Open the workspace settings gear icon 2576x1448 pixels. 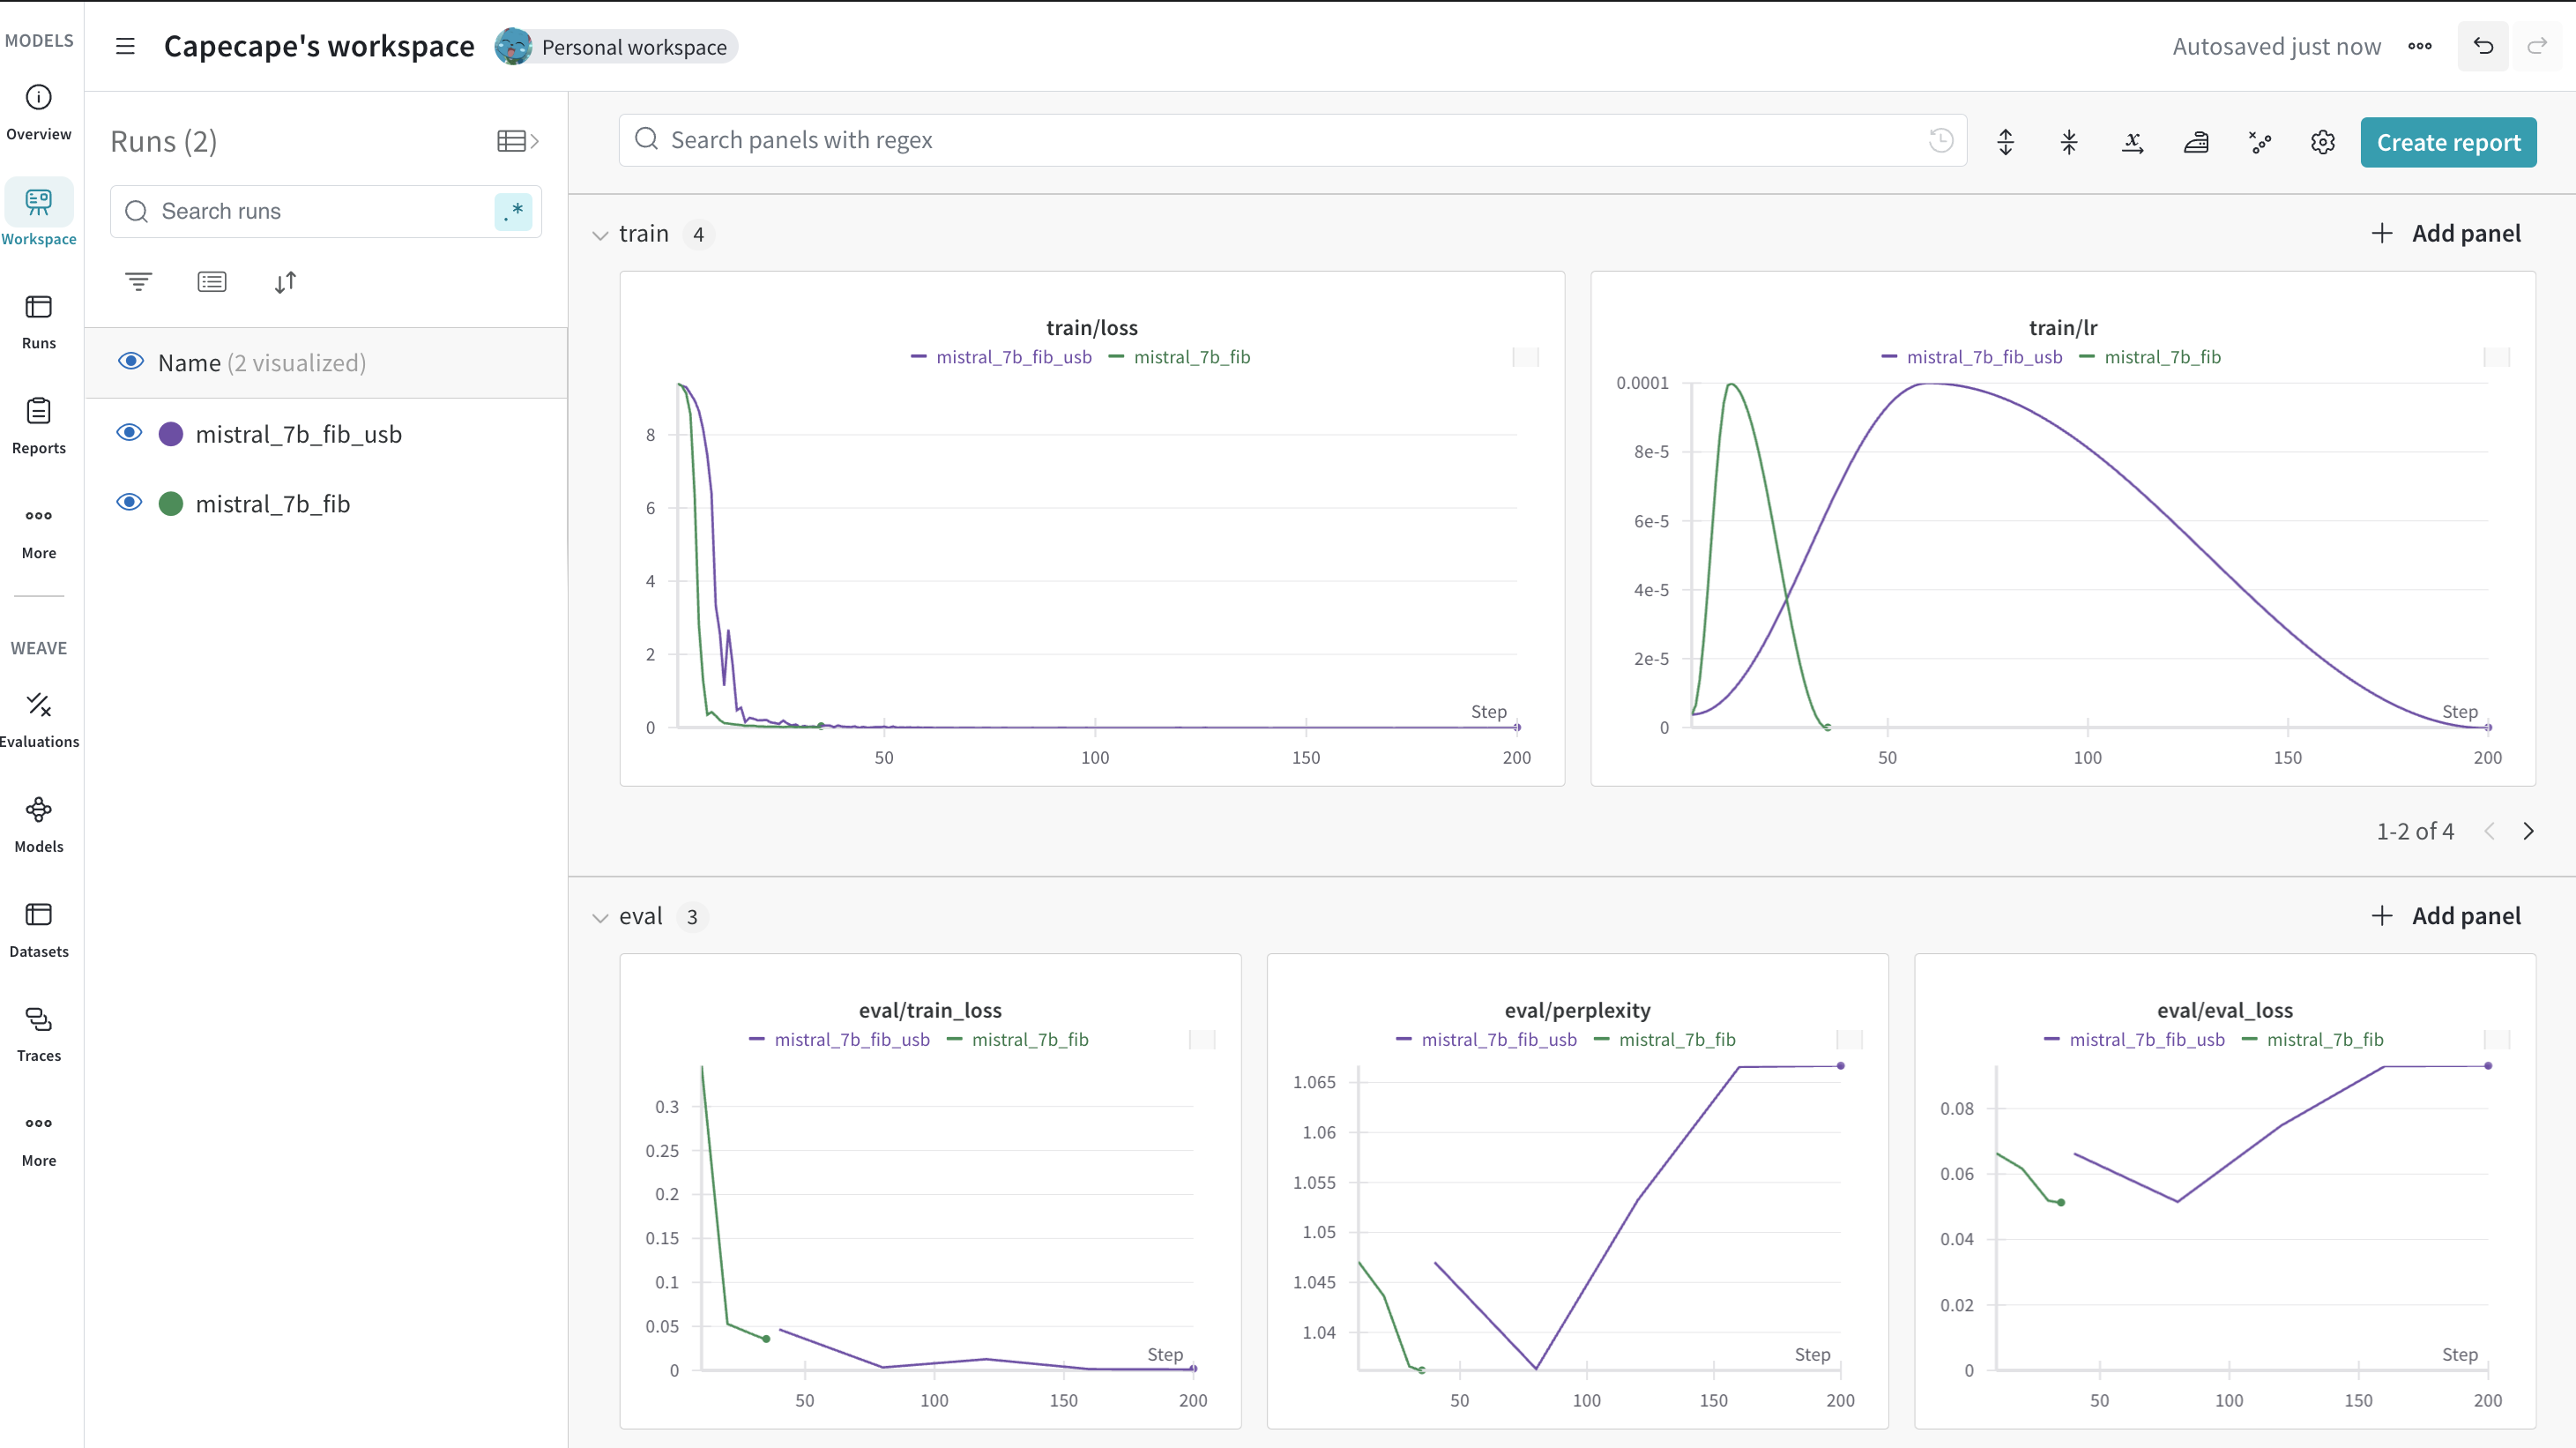[2322, 142]
